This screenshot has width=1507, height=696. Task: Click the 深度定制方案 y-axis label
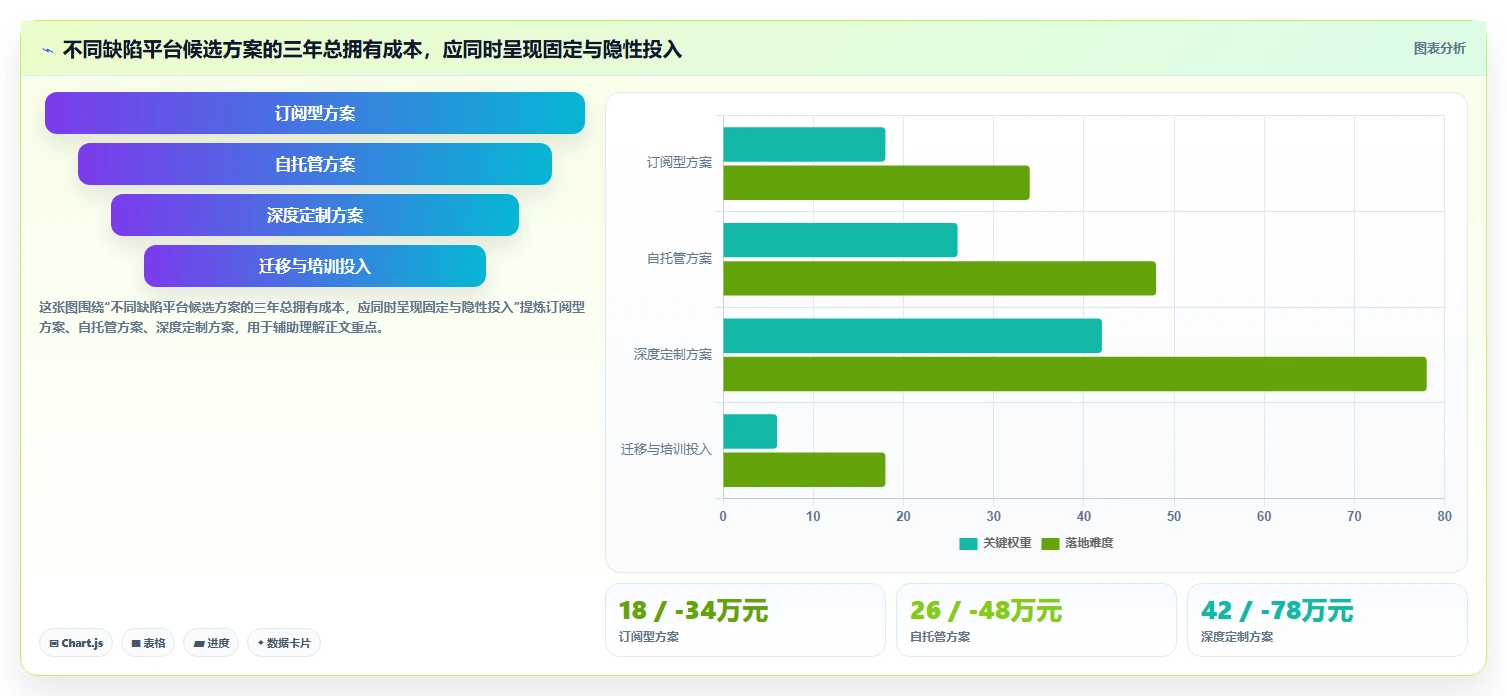tap(673, 355)
